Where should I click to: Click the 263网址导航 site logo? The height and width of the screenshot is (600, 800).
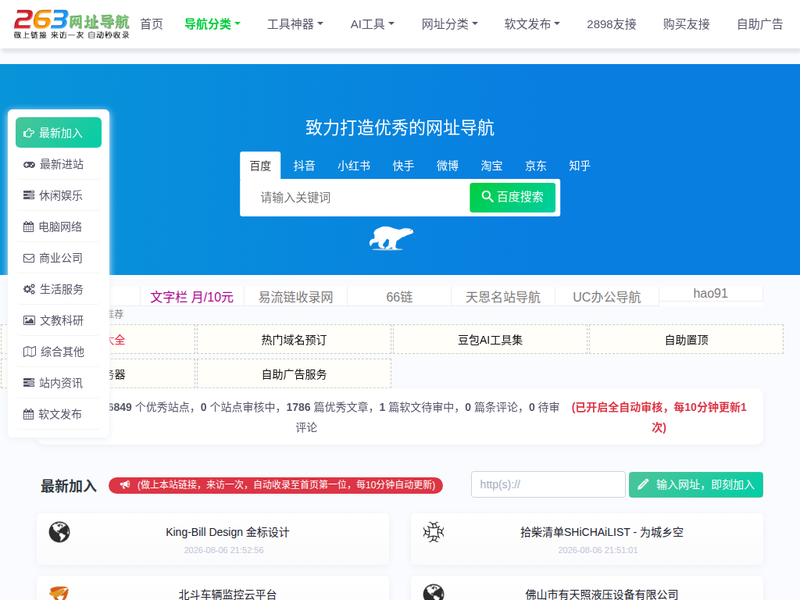(x=71, y=24)
